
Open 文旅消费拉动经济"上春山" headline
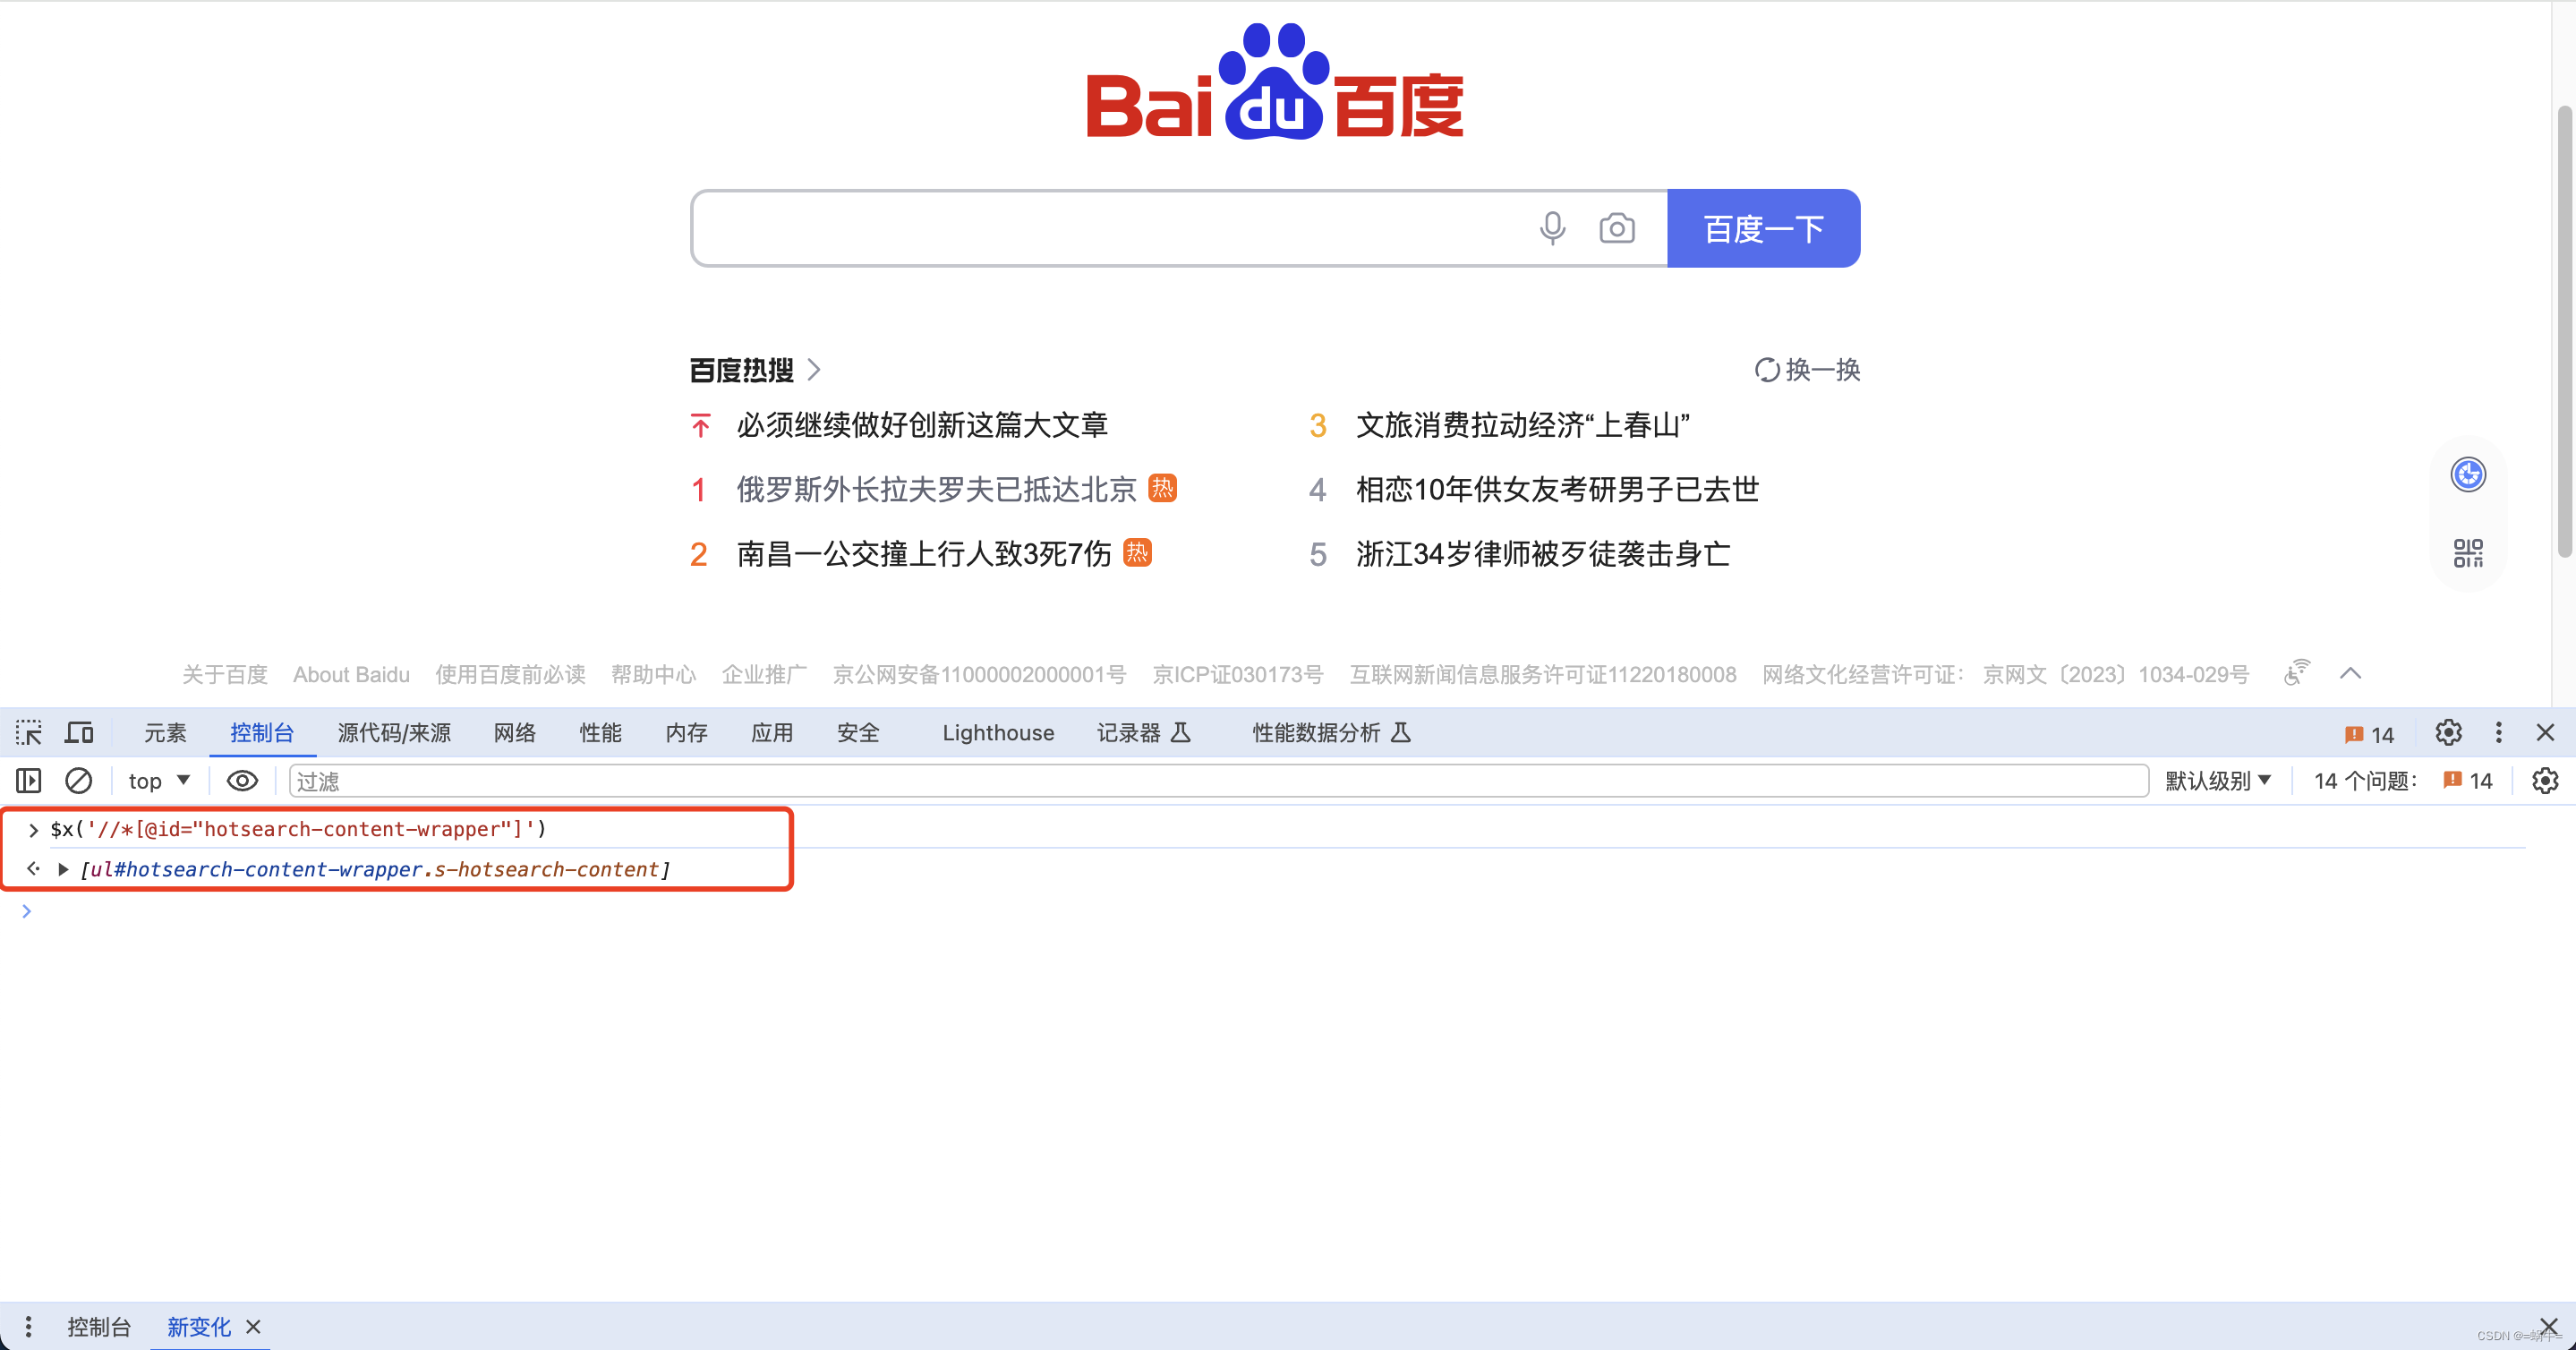[x=1523, y=425]
